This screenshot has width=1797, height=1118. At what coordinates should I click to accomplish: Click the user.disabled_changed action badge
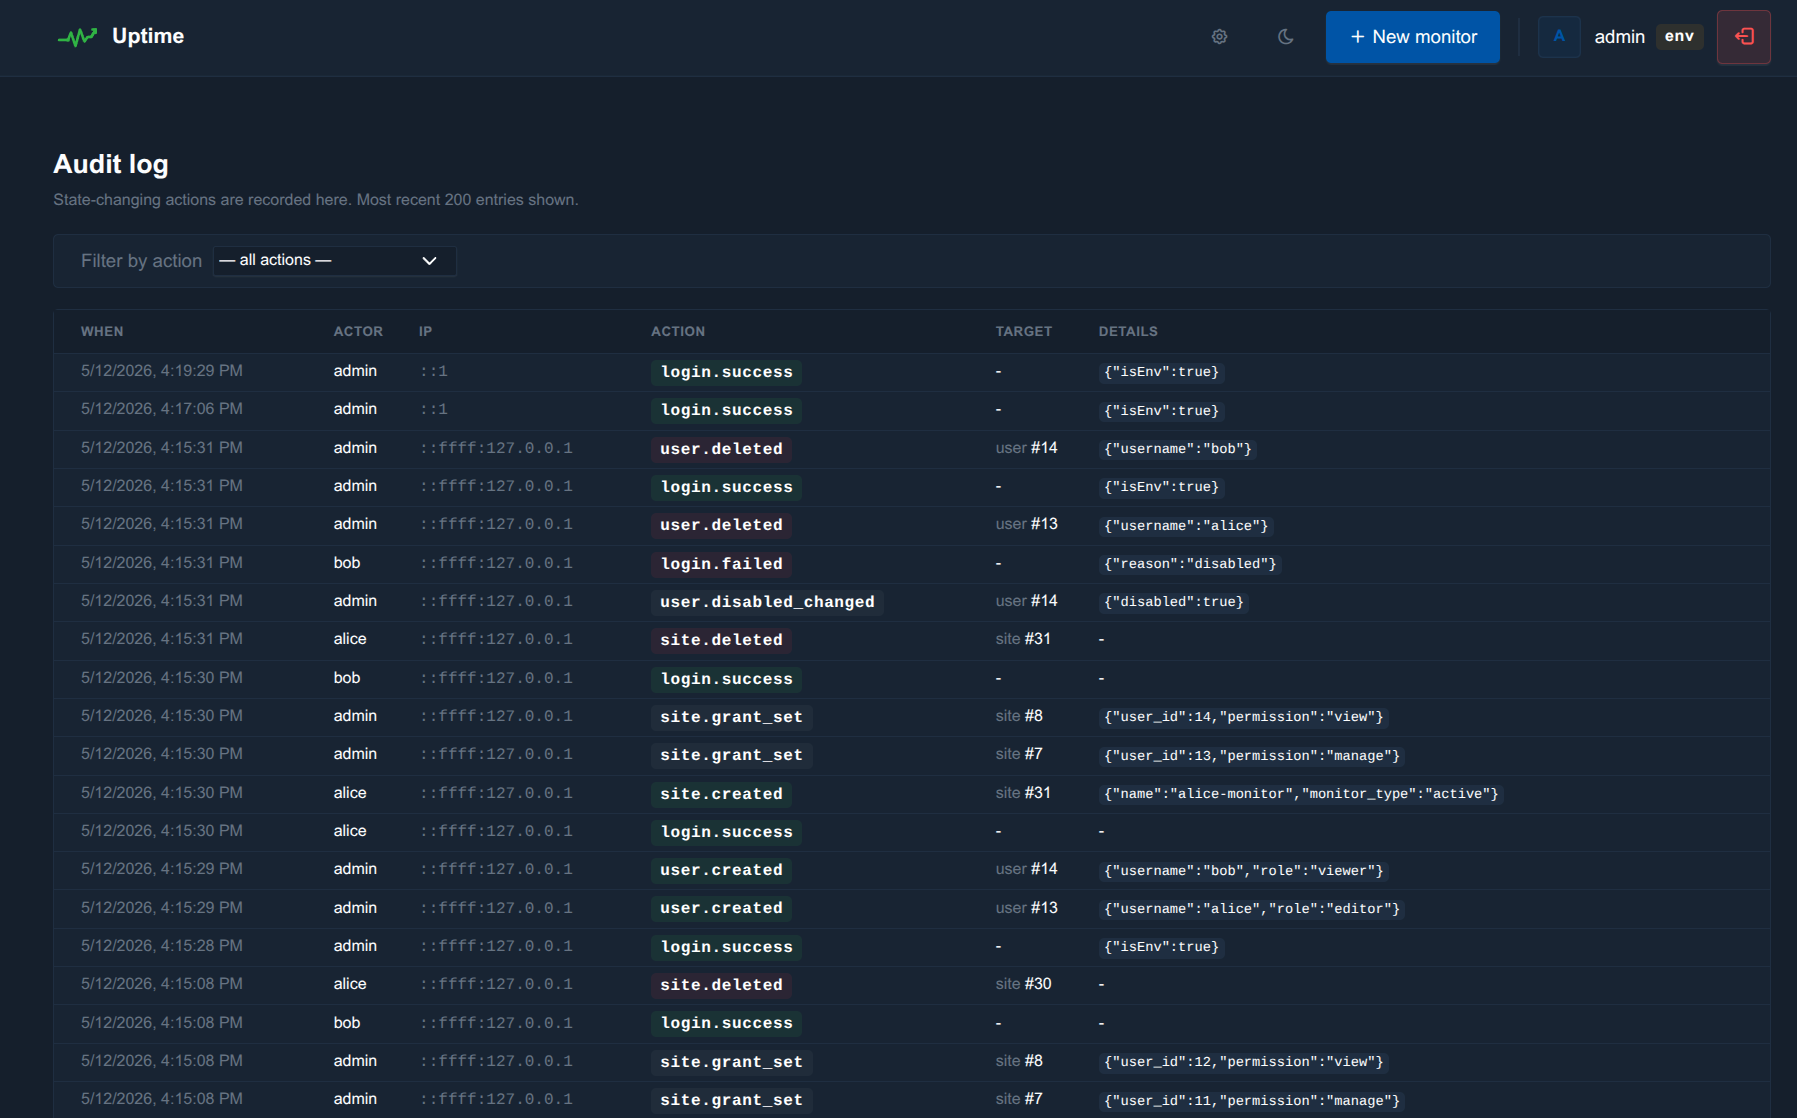[767, 602]
